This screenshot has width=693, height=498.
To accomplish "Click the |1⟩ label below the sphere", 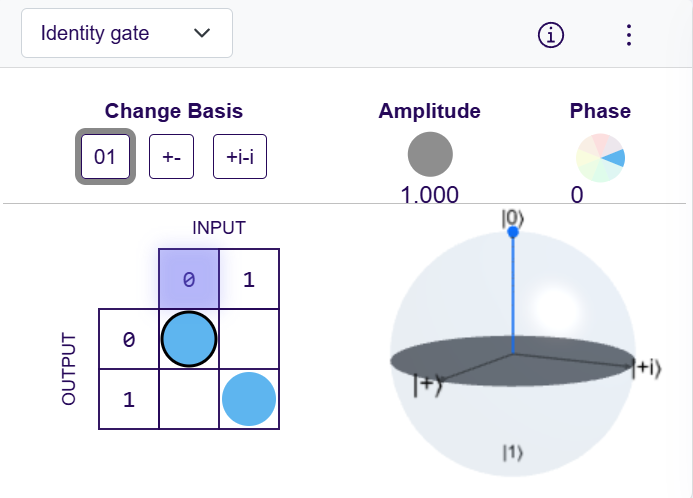I will point(512,453).
